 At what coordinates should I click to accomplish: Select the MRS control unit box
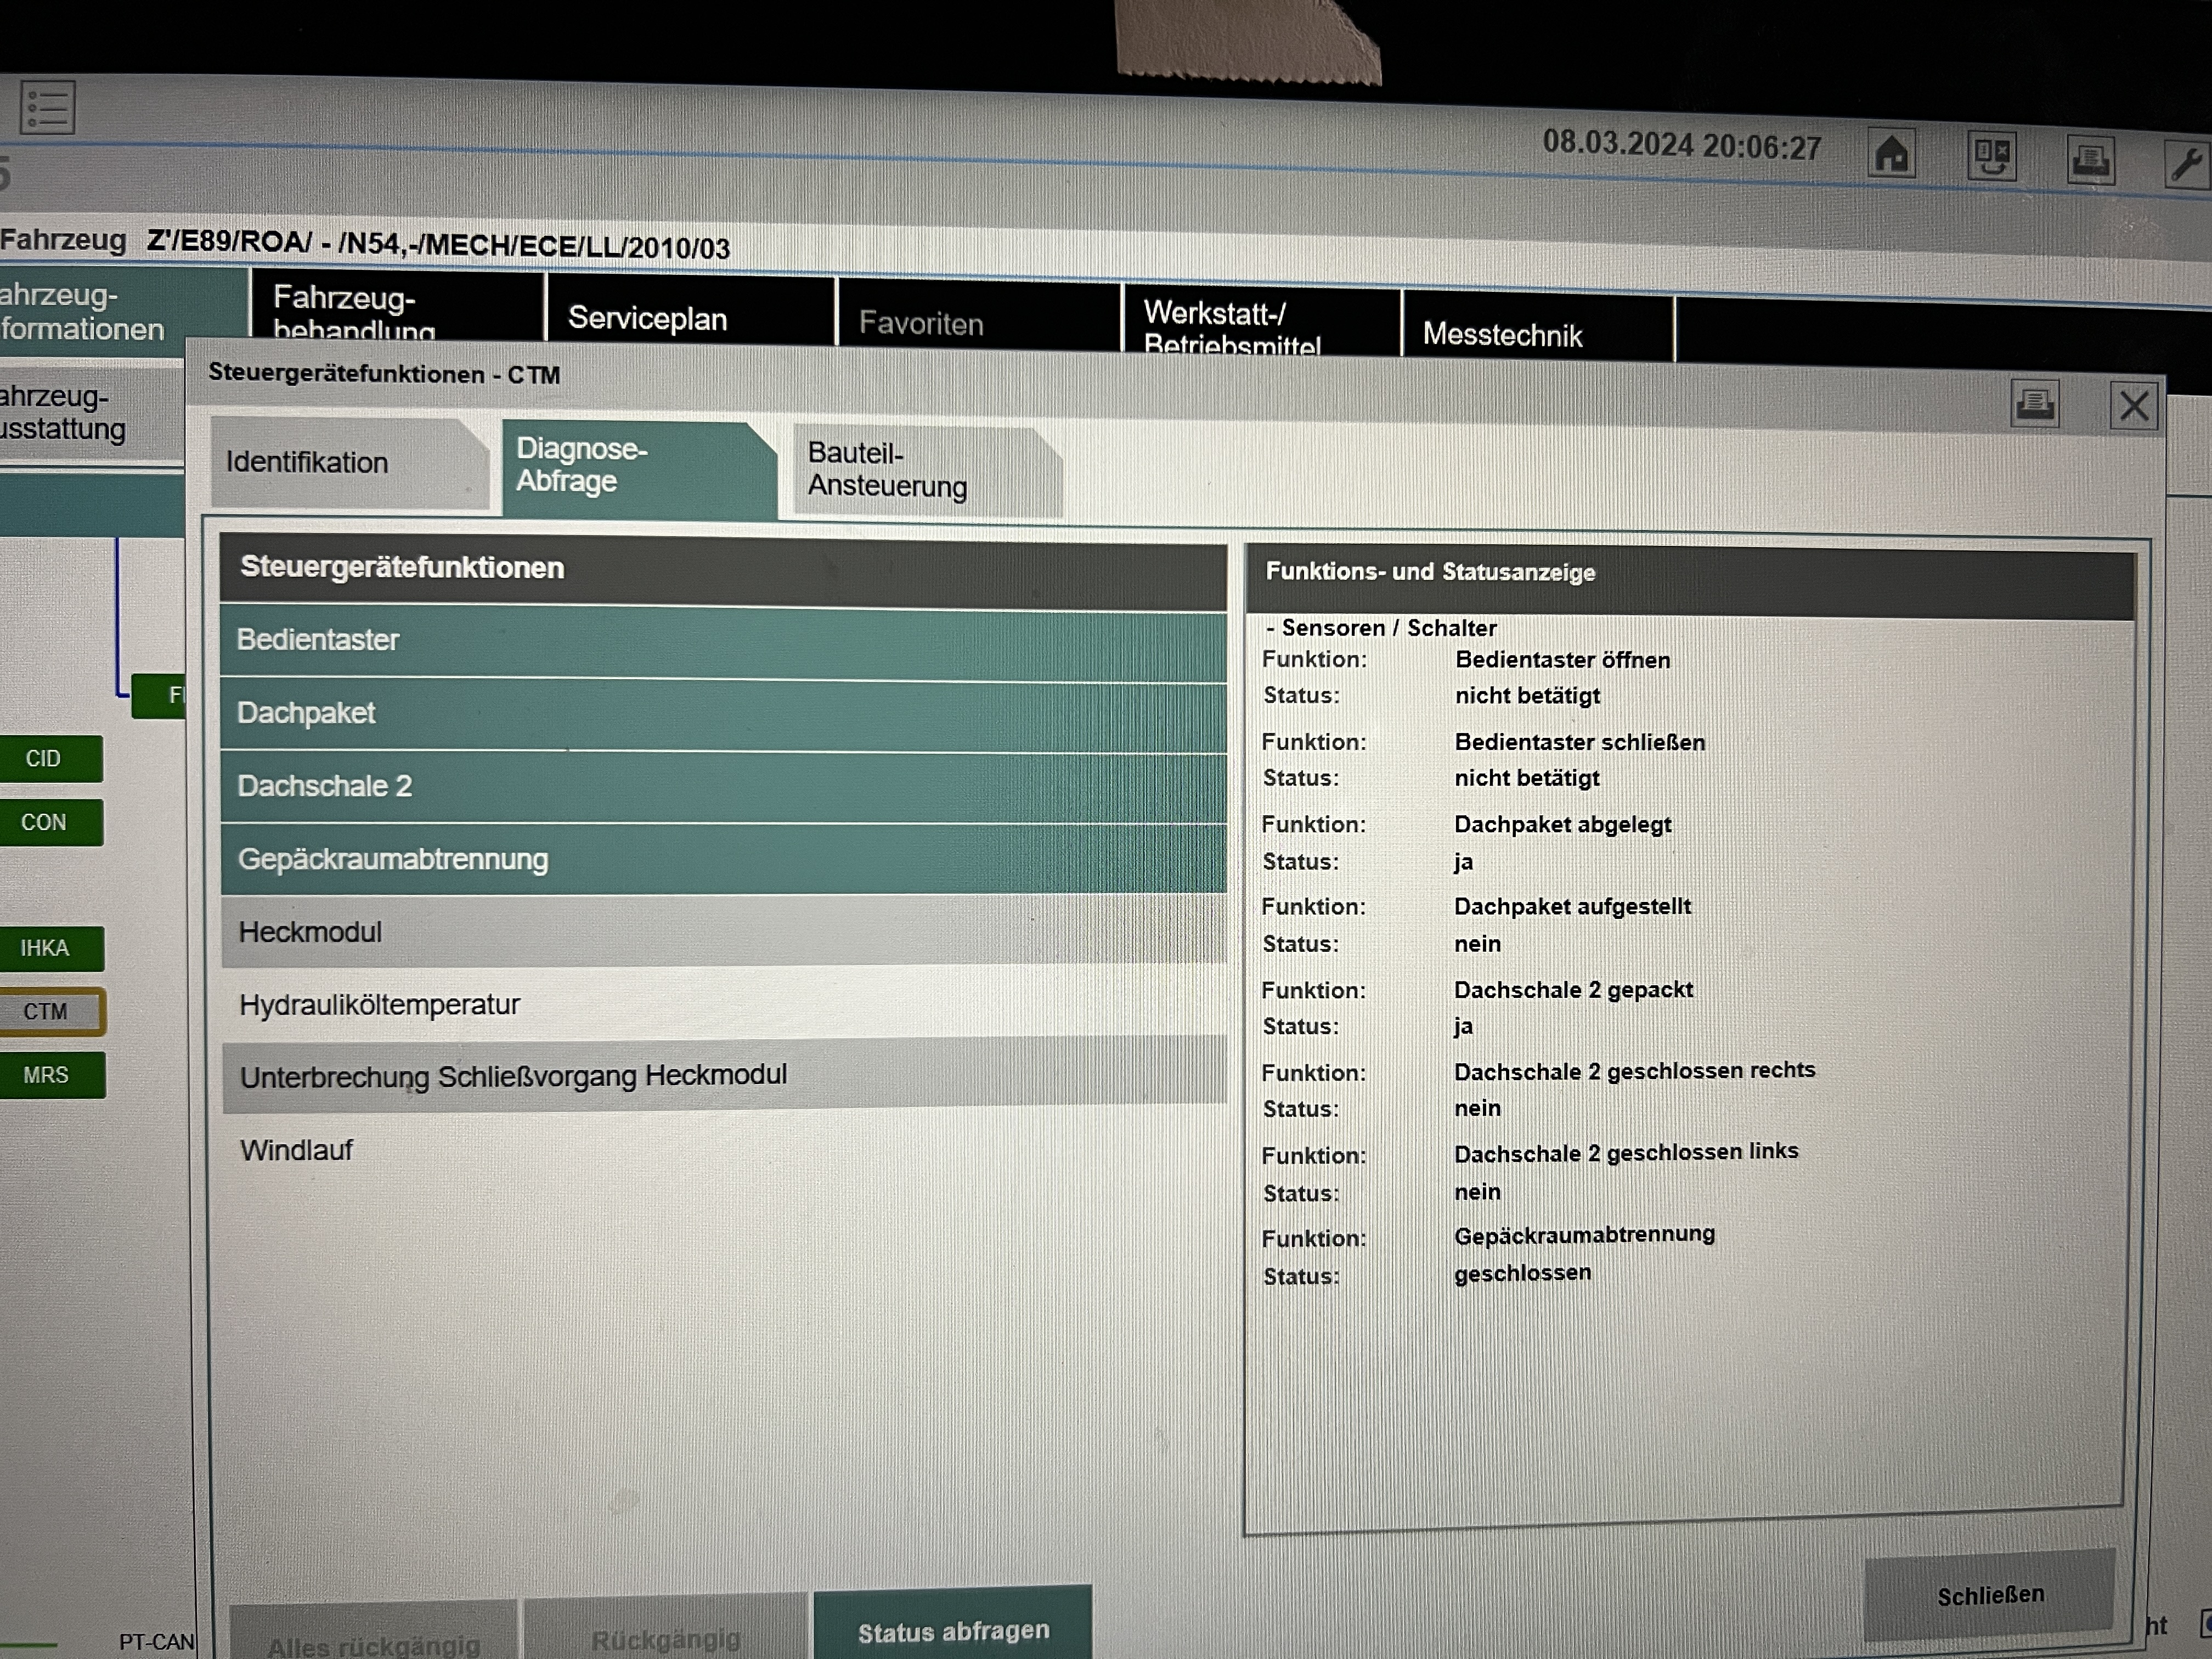(52, 1075)
